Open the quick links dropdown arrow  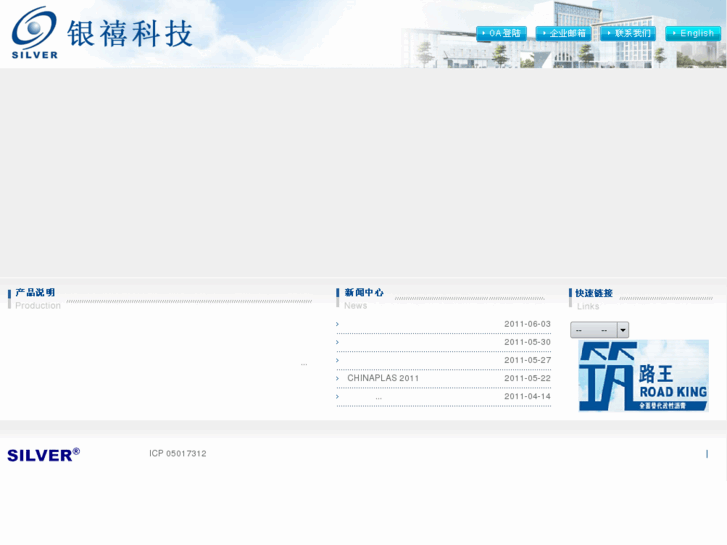coord(623,330)
